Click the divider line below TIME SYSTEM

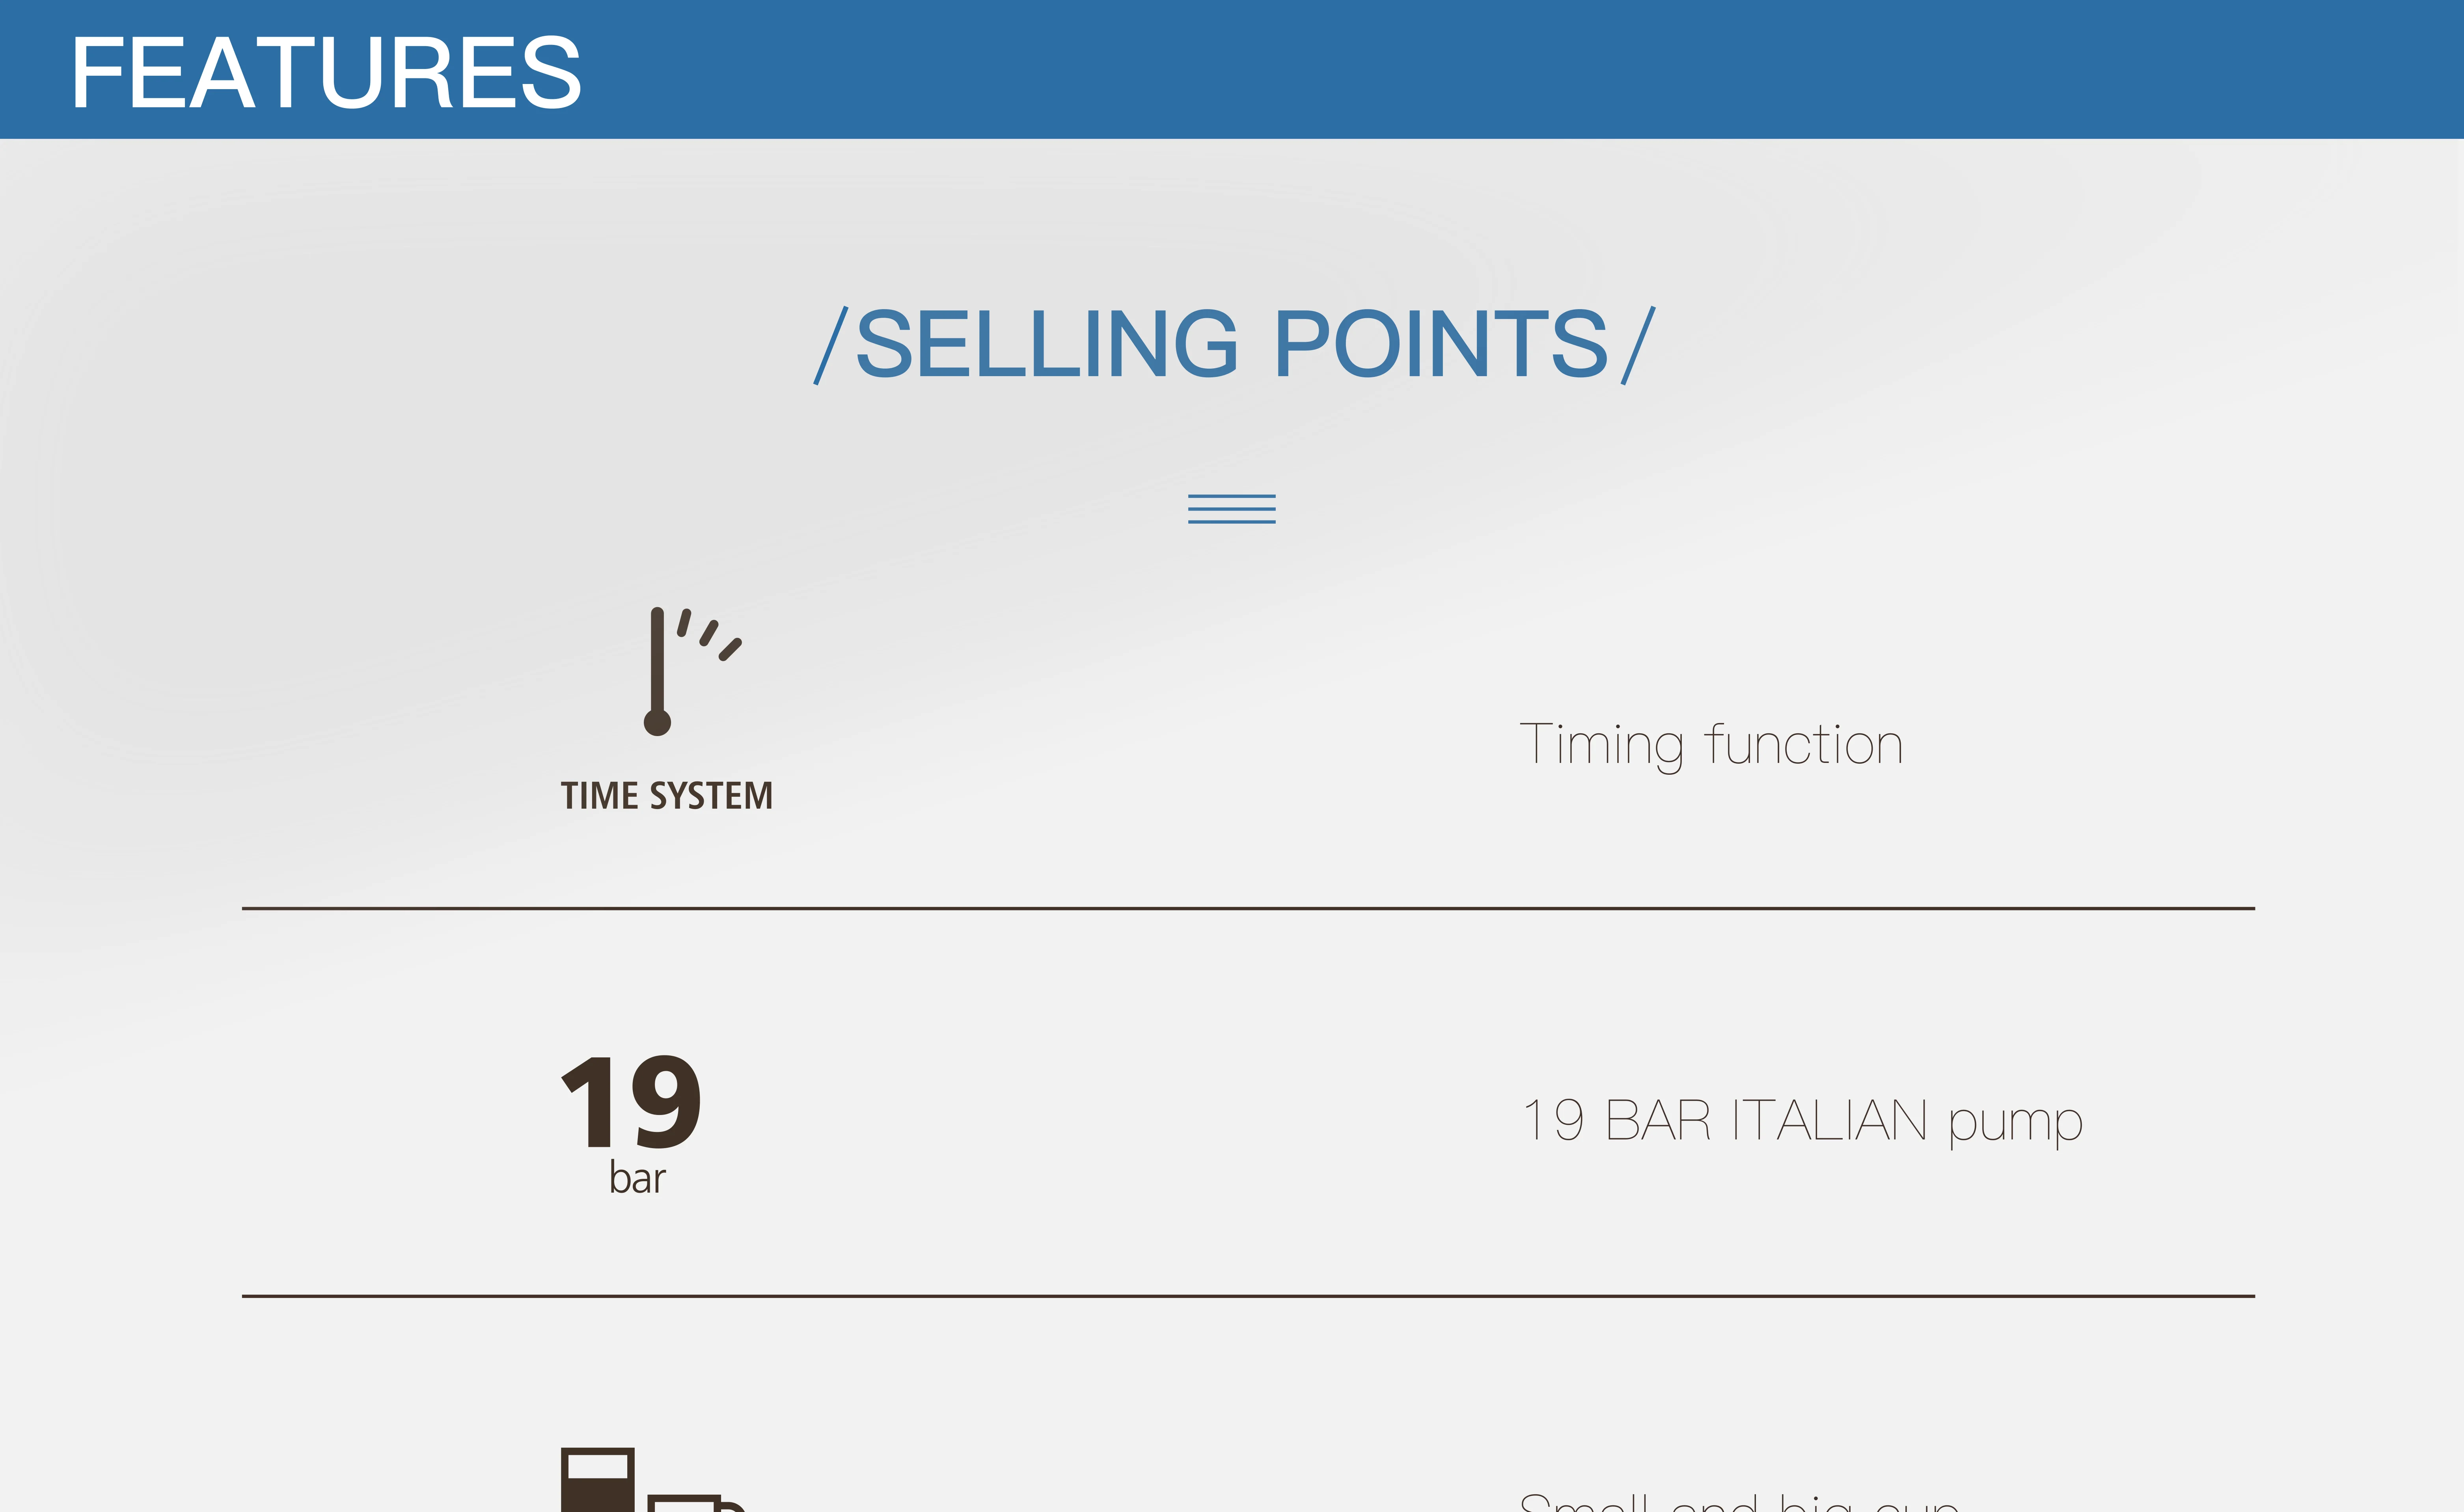(1248, 908)
